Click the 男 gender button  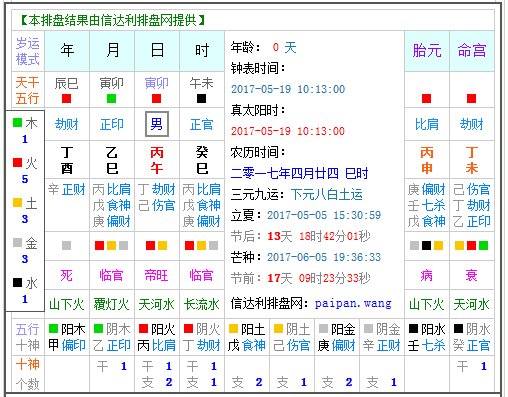[x=157, y=124]
